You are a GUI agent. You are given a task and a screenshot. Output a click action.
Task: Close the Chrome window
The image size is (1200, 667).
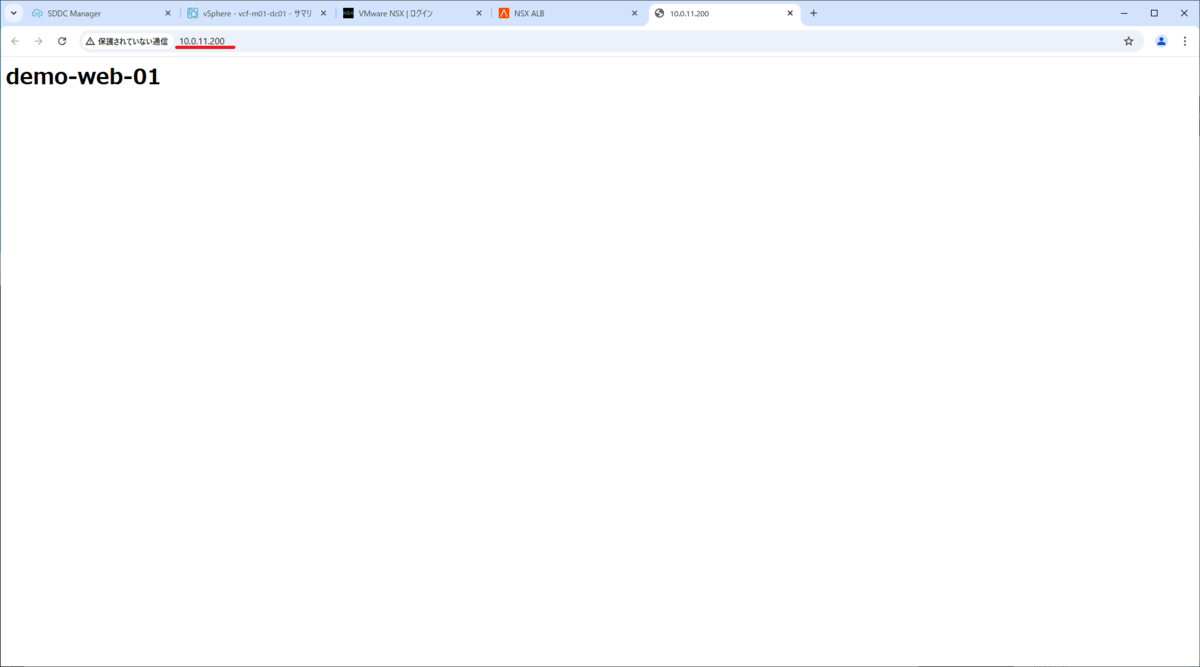point(1182,13)
